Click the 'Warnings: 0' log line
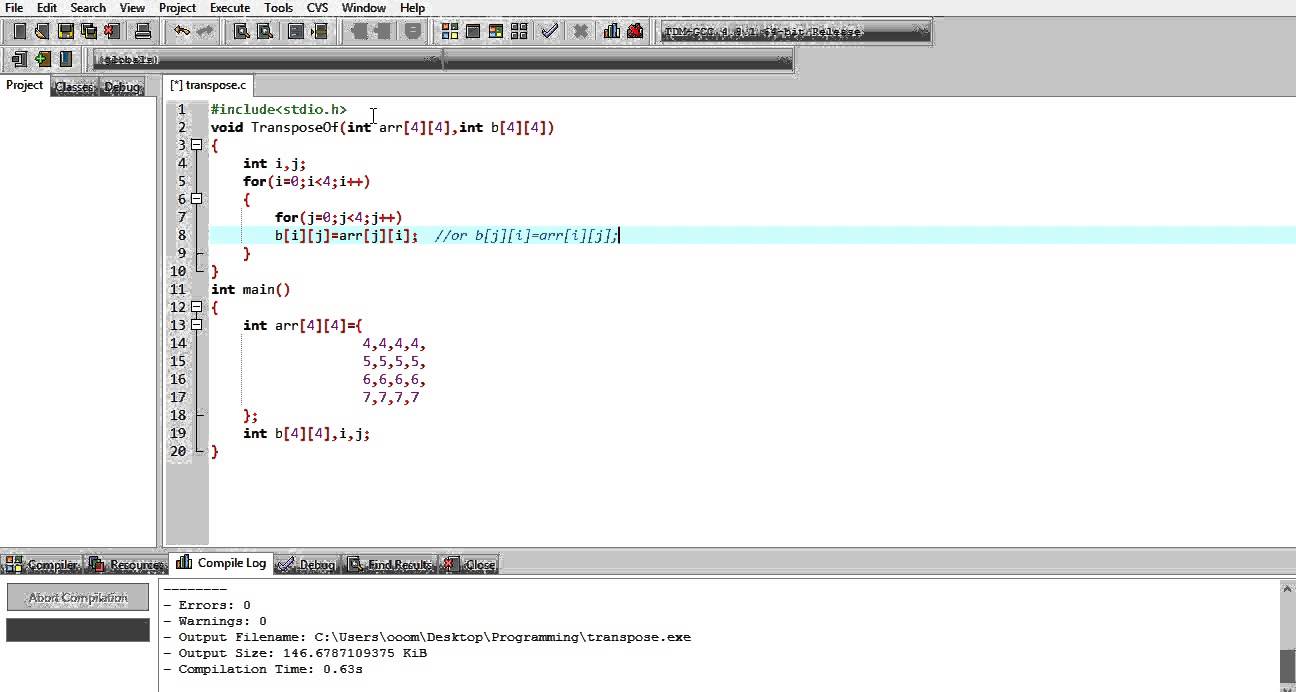This screenshot has width=1296, height=692. point(215,621)
